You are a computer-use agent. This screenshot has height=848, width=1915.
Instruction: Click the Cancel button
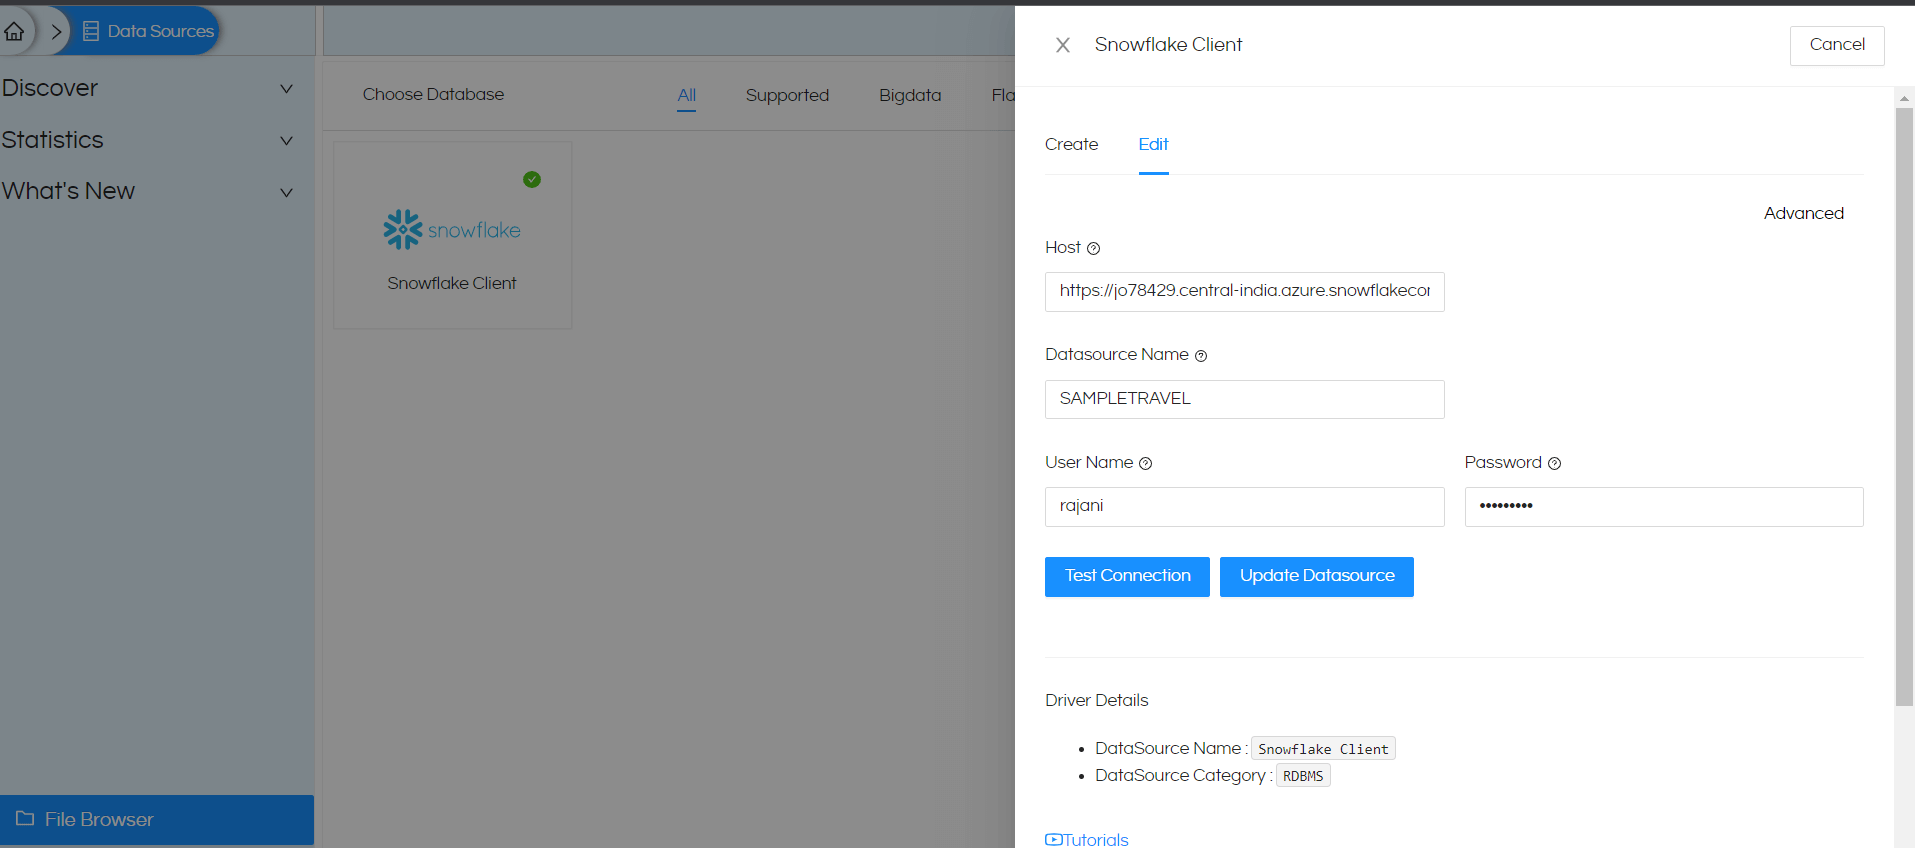(1837, 46)
